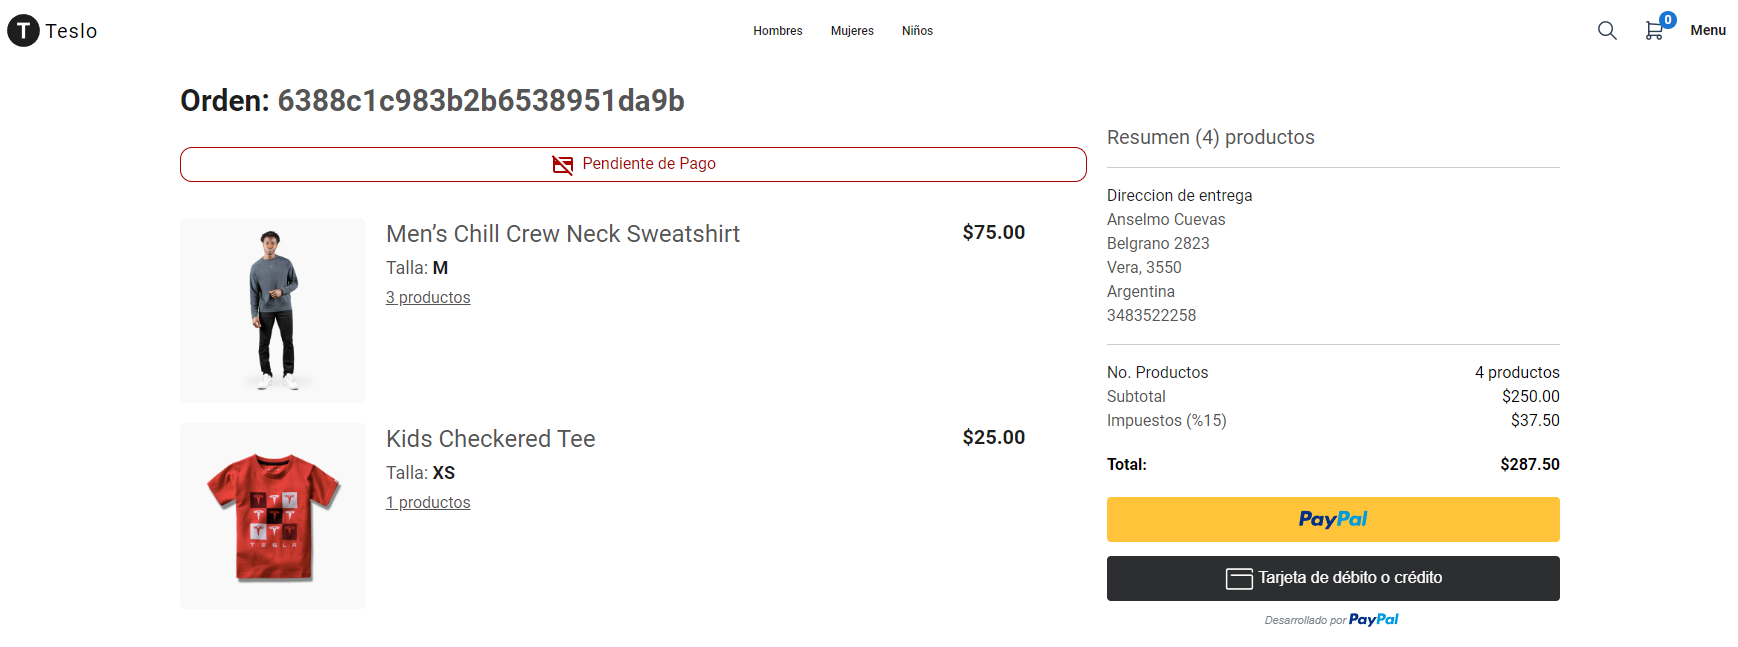Viewport: 1738px width, 647px height.
Task: Open the side Menu
Action: [1708, 31]
